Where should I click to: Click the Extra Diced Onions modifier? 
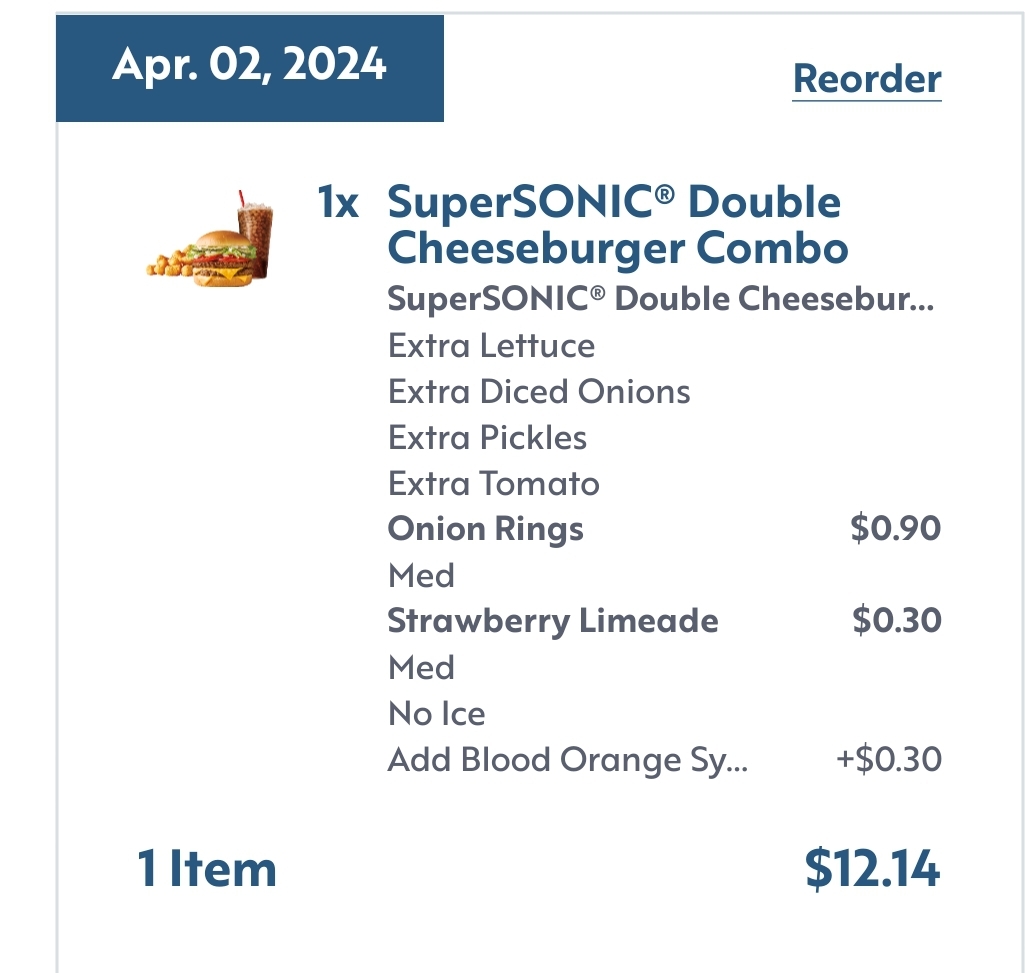tap(539, 392)
